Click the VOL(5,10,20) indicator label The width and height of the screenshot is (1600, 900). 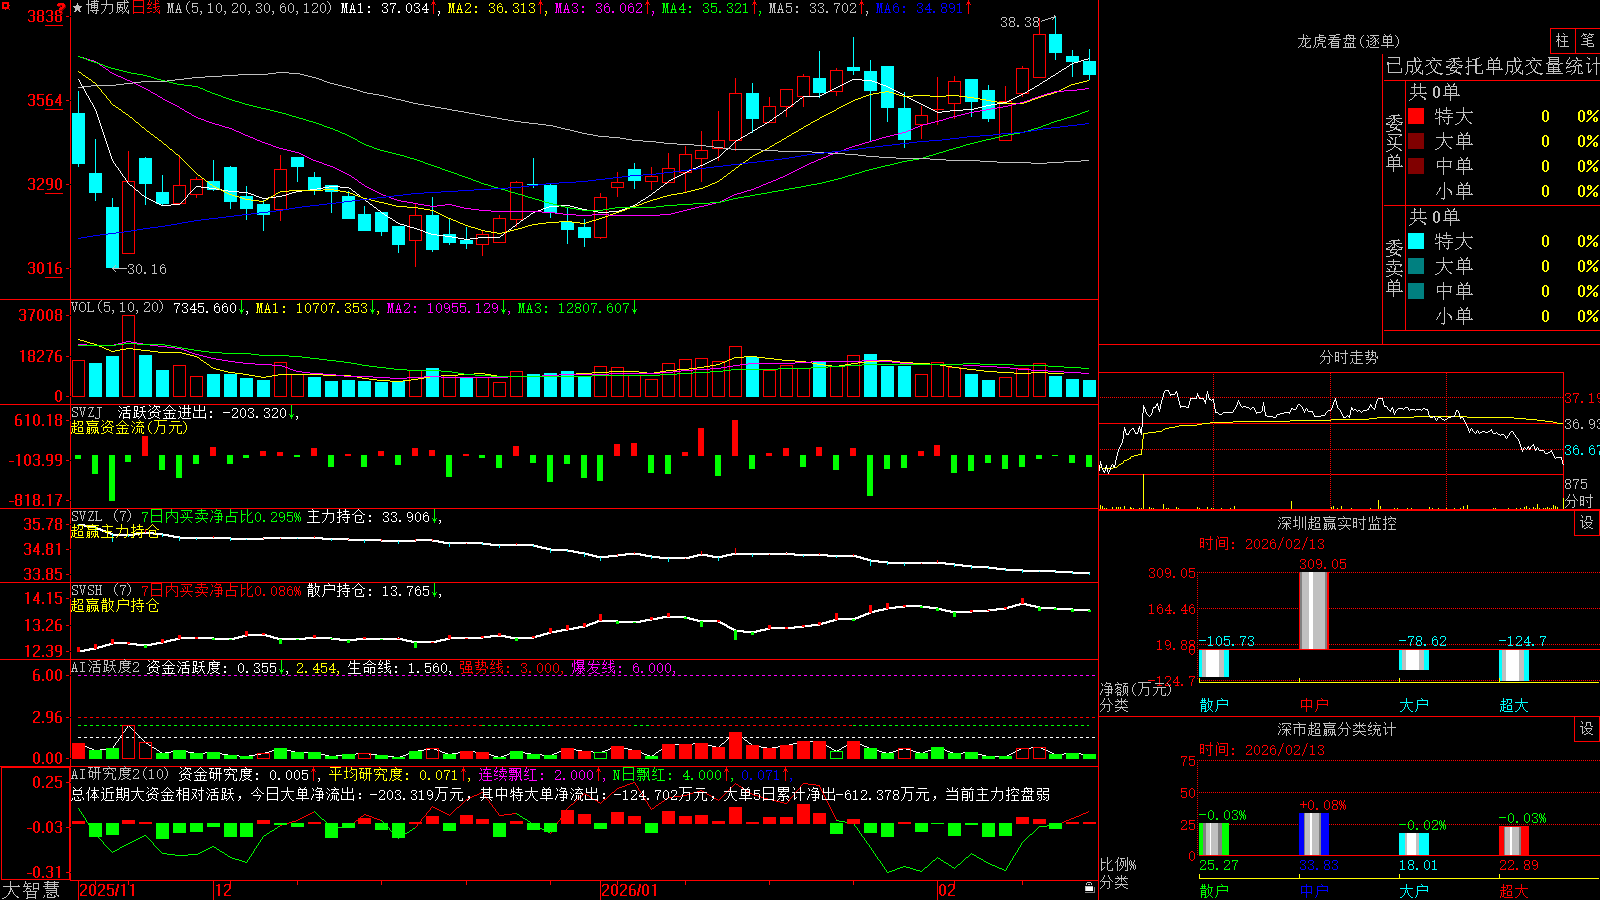[118, 308]
